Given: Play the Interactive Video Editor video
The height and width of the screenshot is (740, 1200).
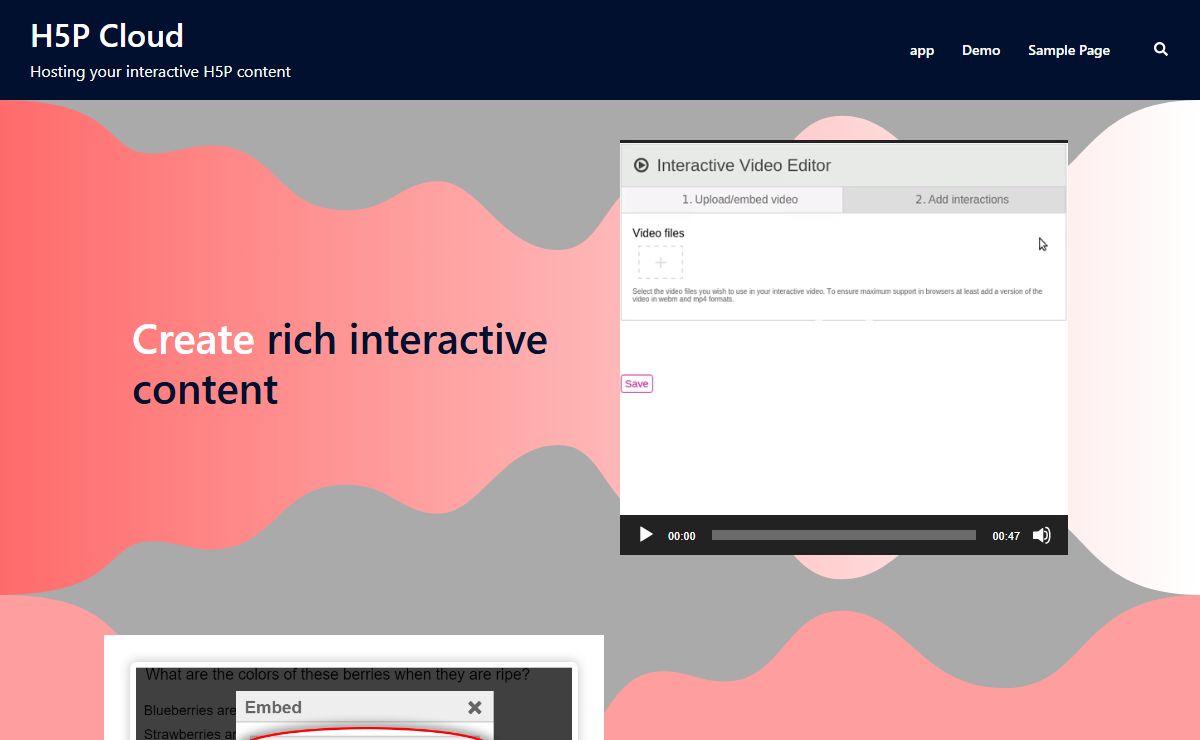Looking at the screenshot, I should [646, 535].
